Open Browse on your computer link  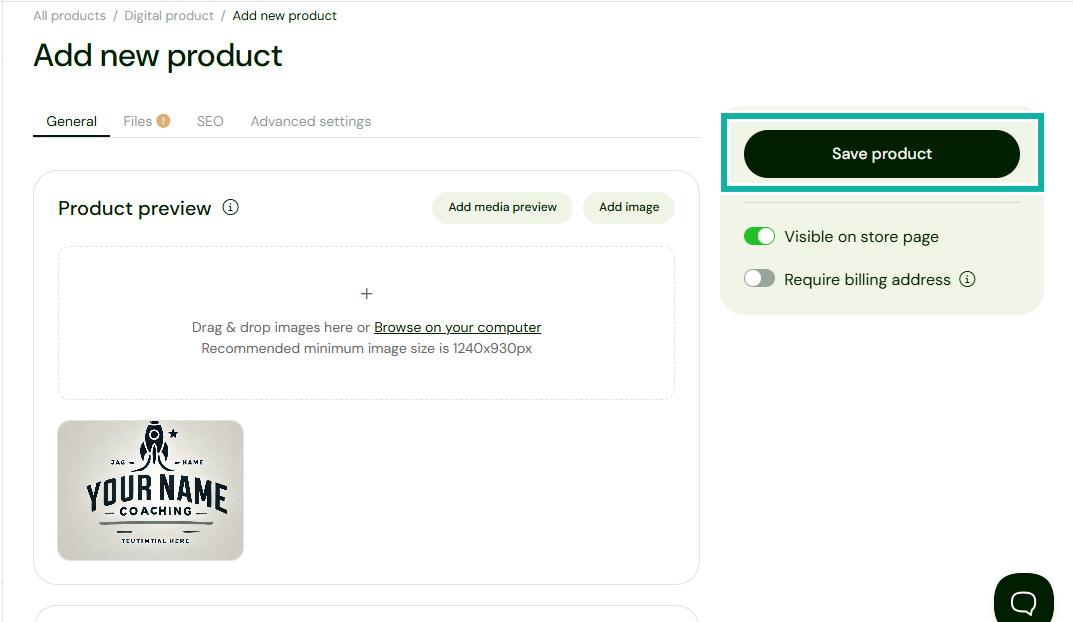tap(457, 327)
